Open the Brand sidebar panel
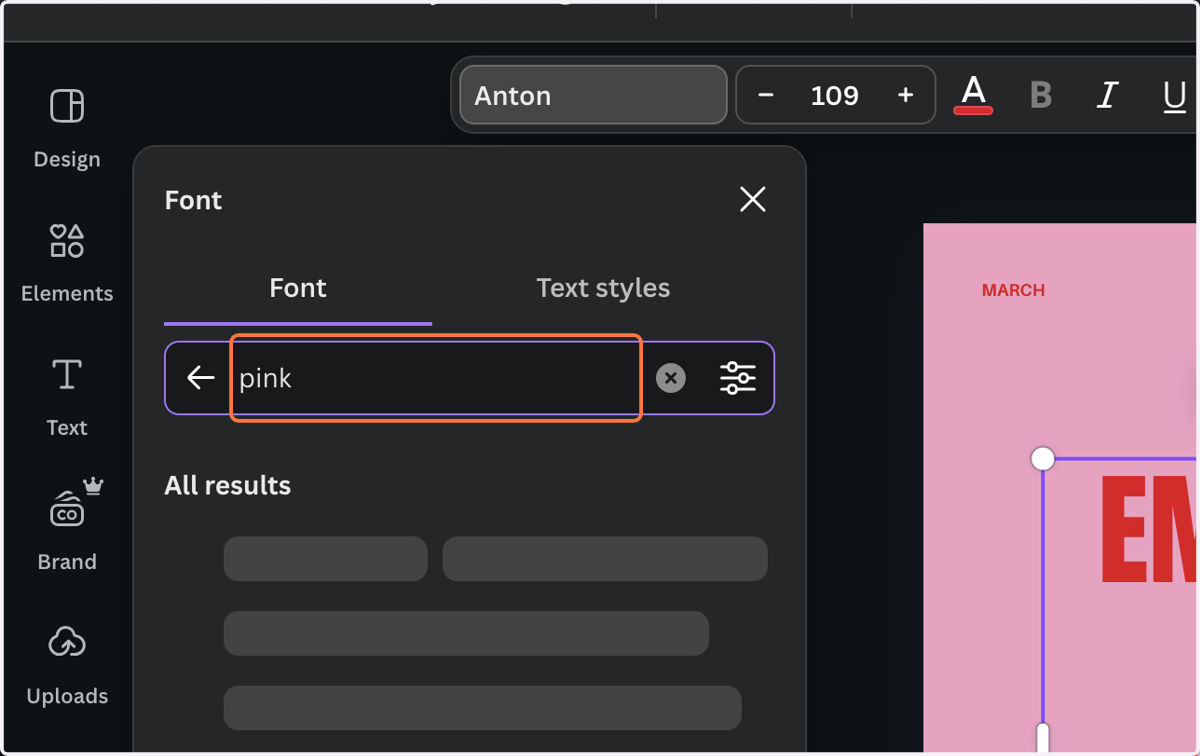The height and width of the screenshot is (756, 1200). point(67,525)
